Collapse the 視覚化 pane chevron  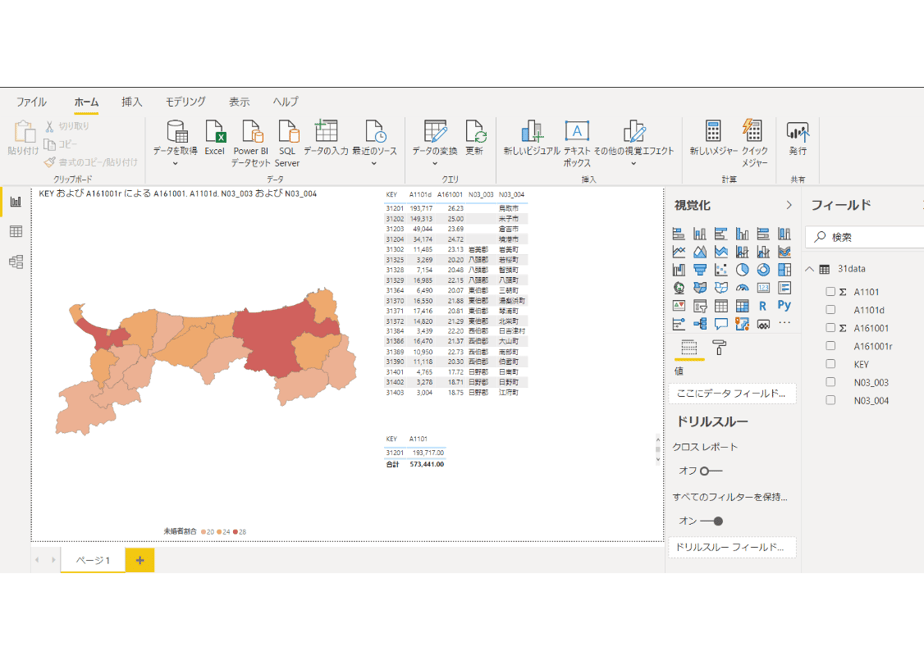coord(789,205)
